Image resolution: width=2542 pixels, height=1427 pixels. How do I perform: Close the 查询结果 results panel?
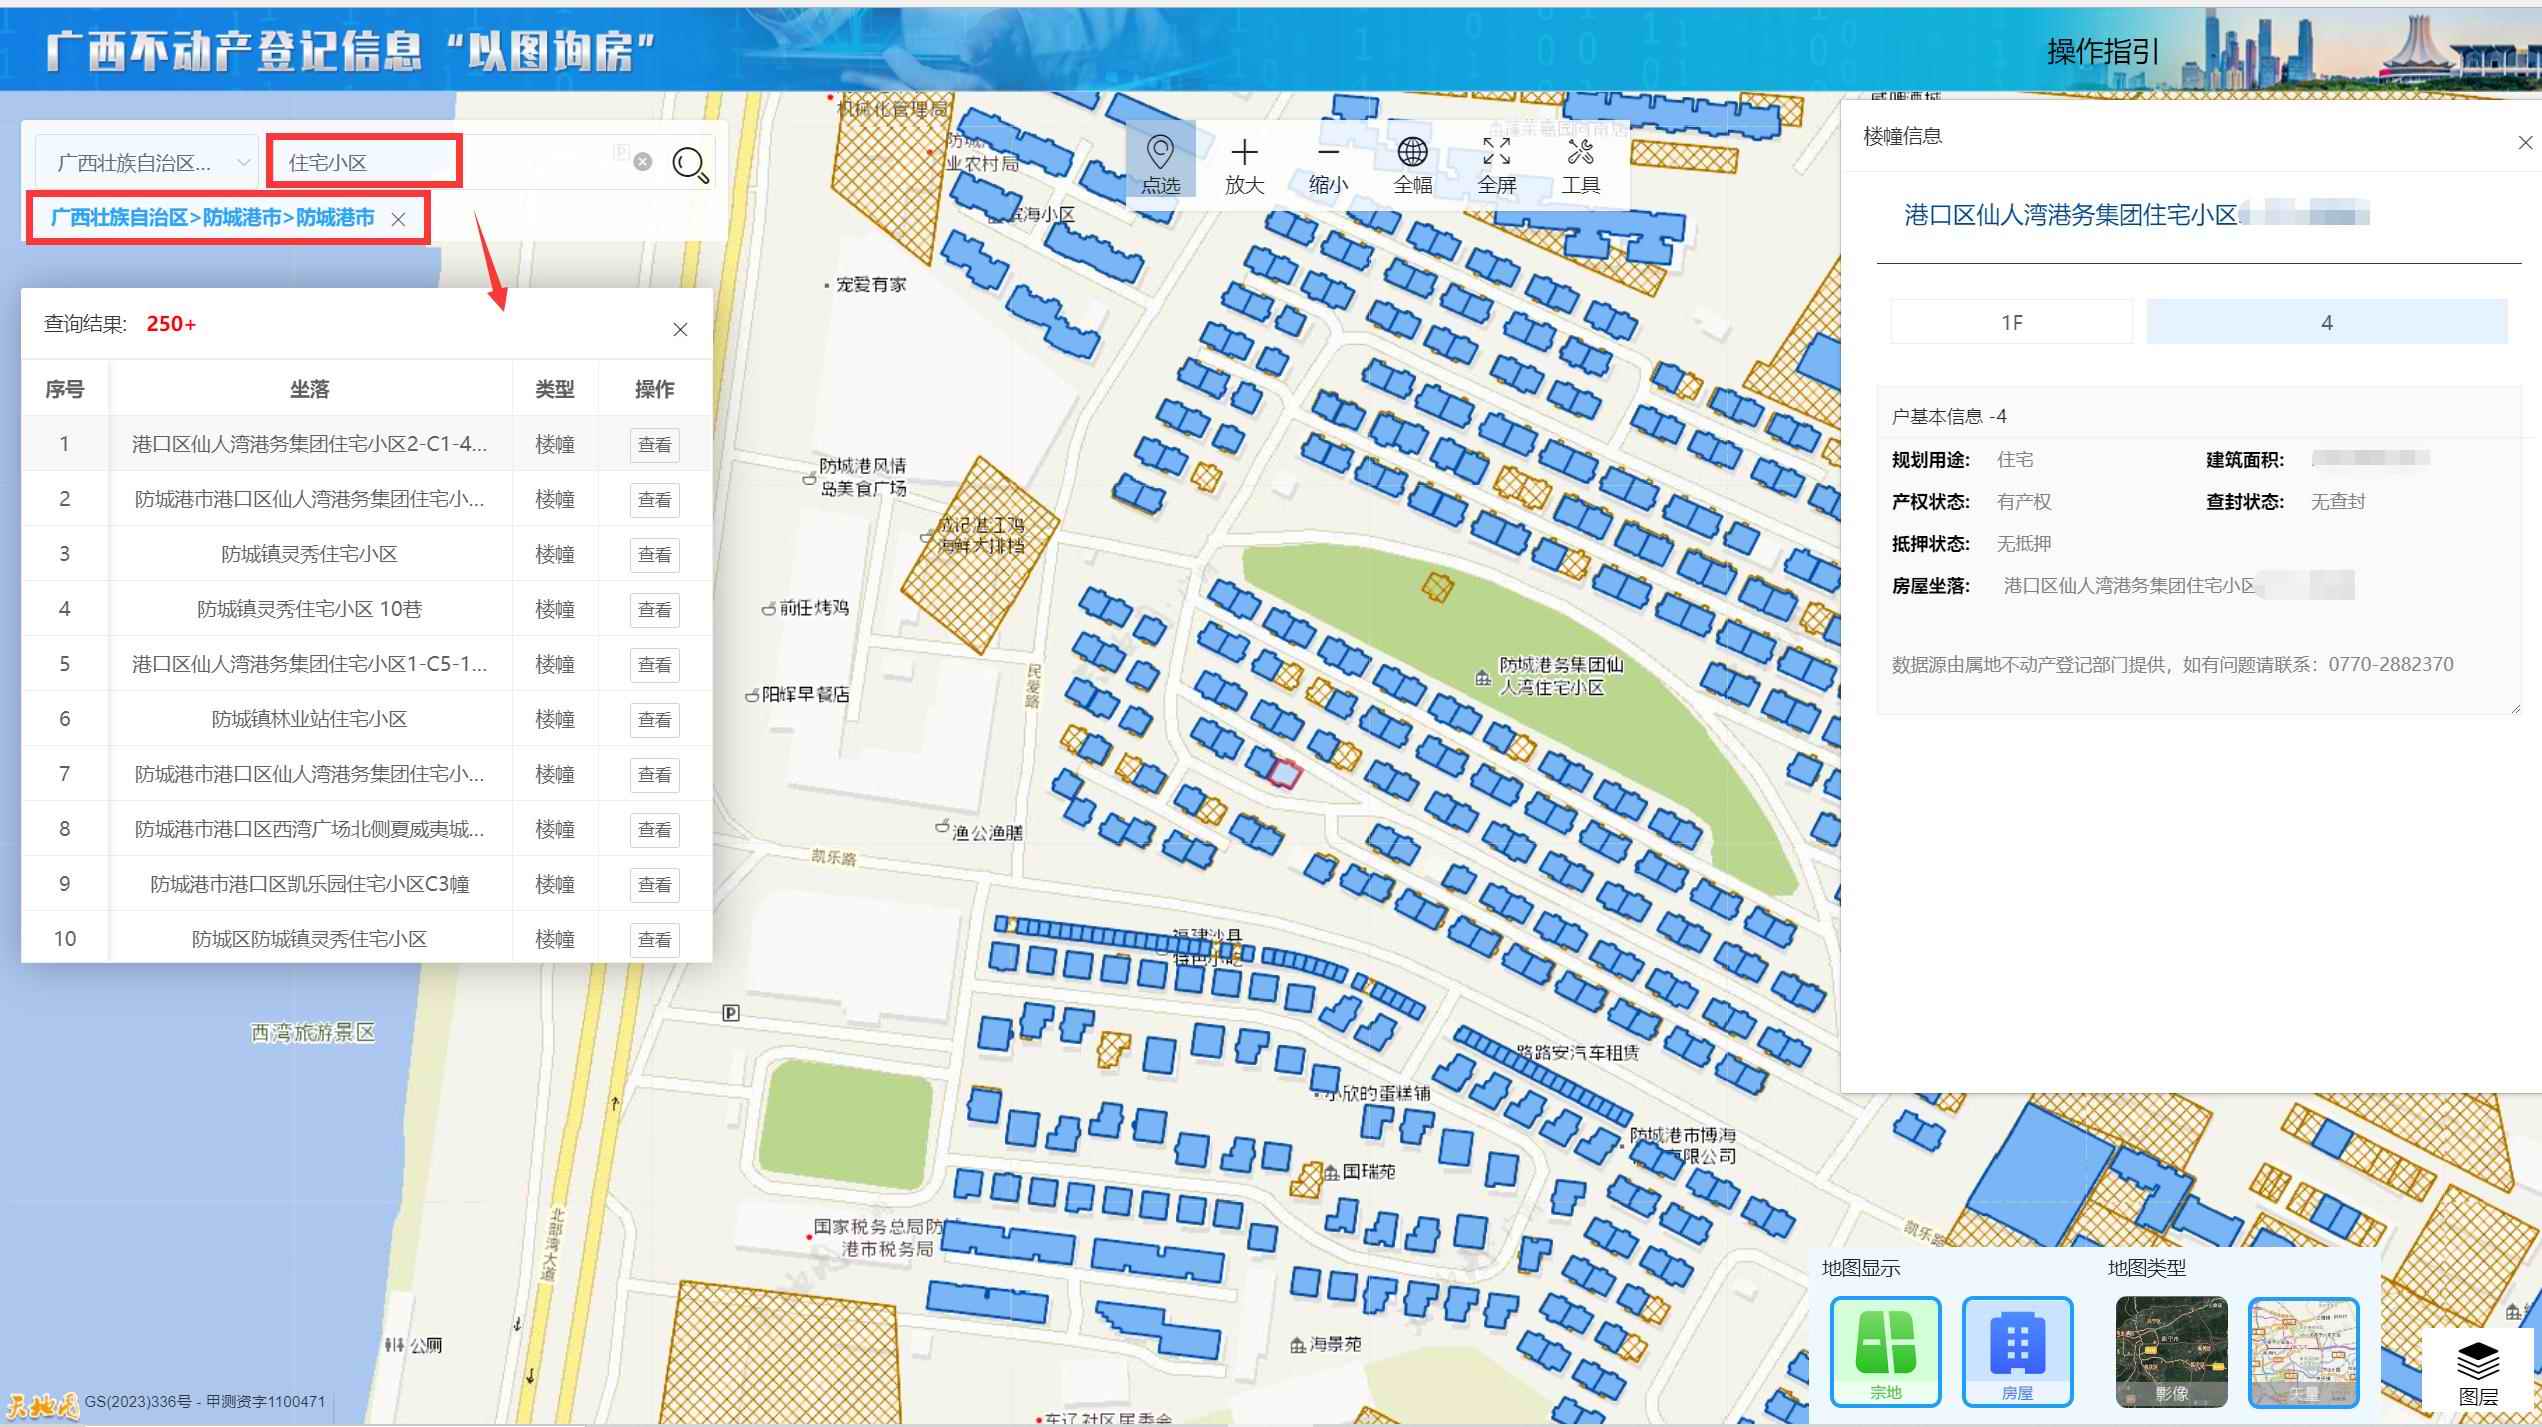tap(680, 329)
